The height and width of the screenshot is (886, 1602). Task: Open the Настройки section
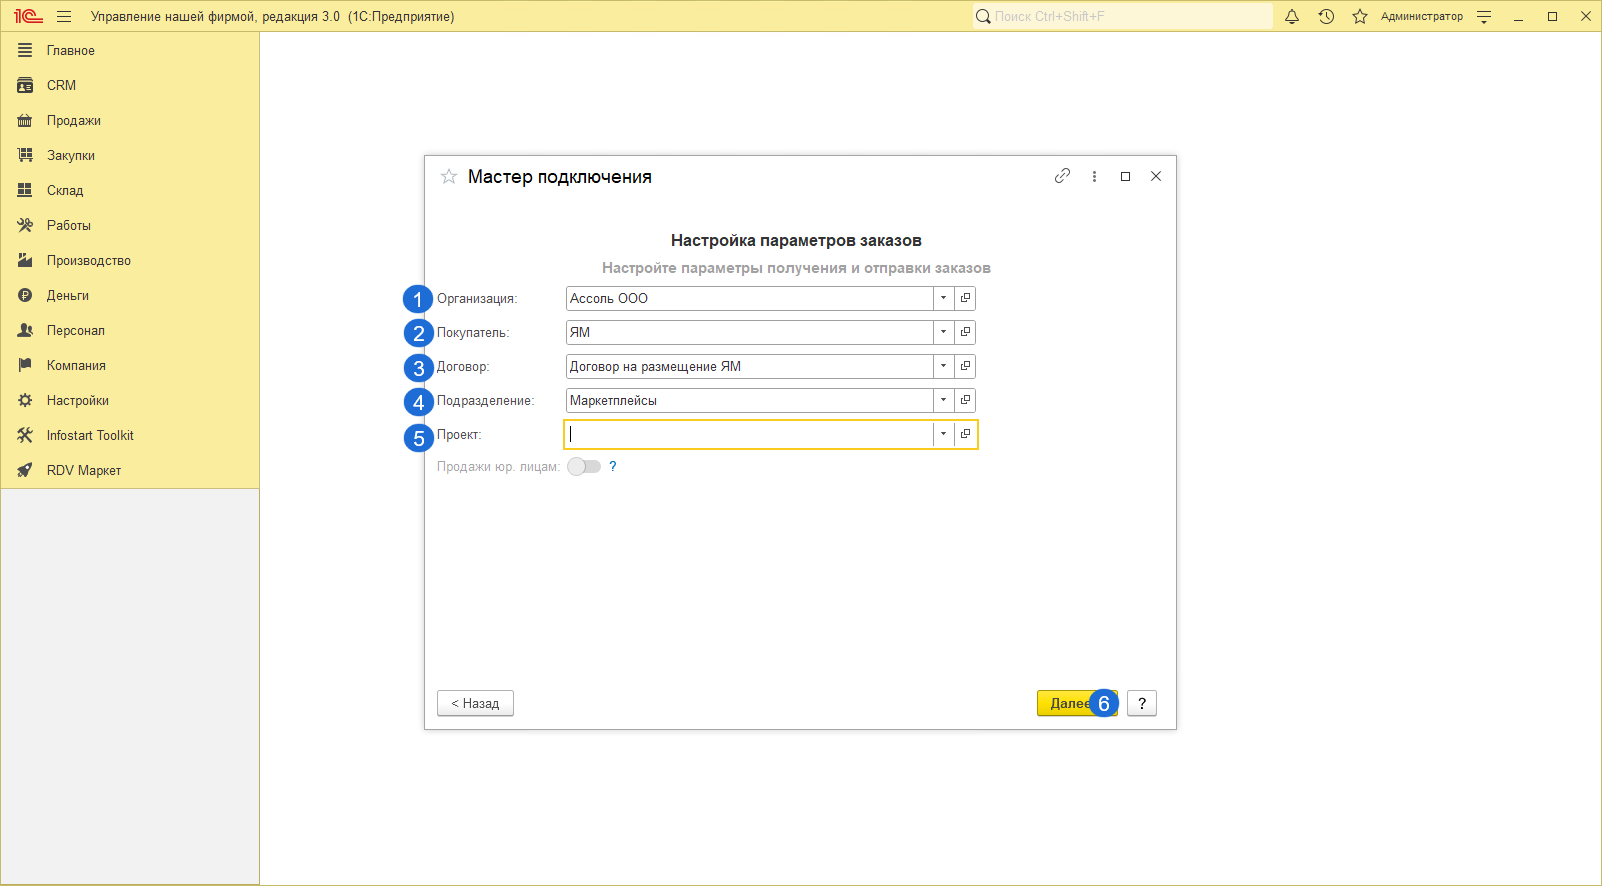click(x=130, y=400)
